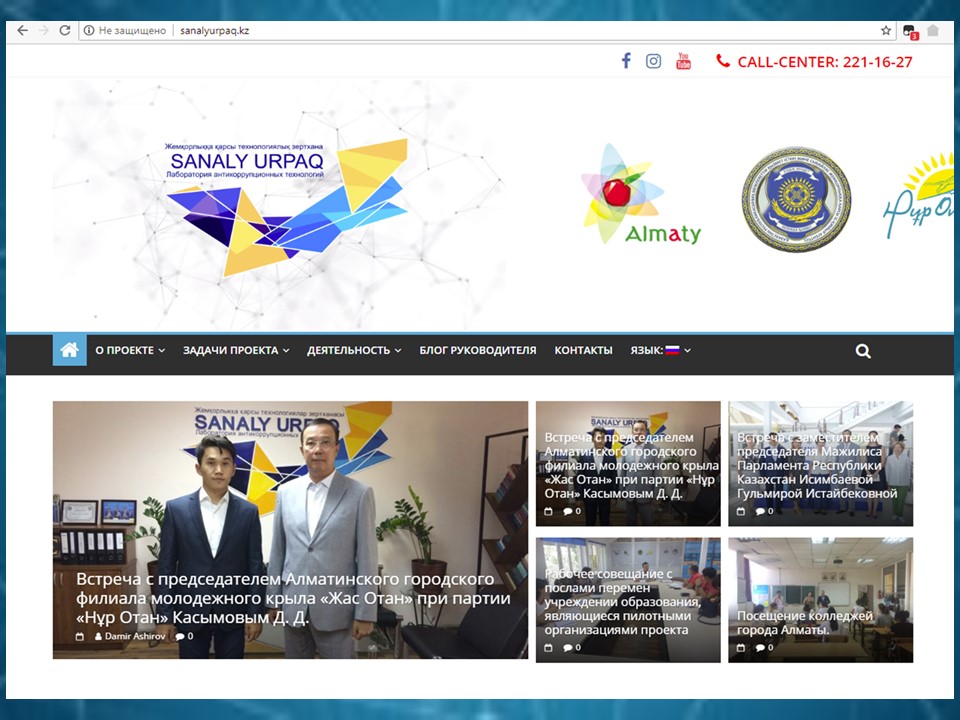This screenshot has width=960, height=720.
Task: Click the browser reload button
Action: point(65,31)
